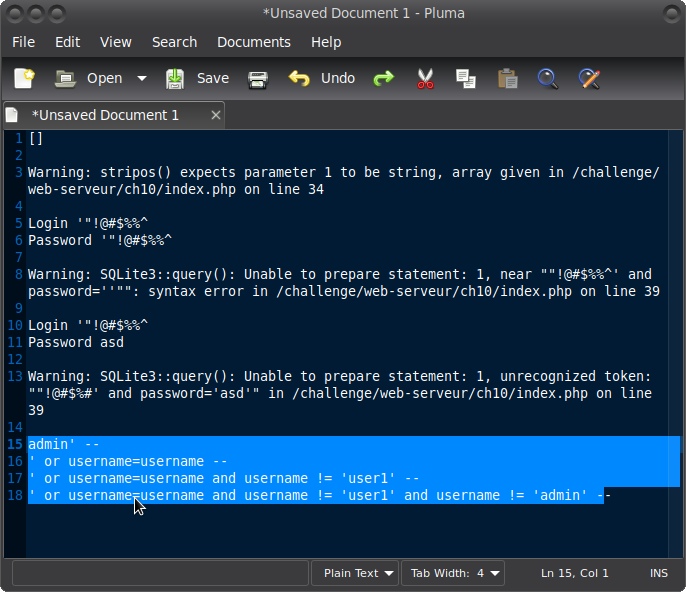Click line 1 containing "[]"
This screenshot has width=686, height=592.
coord(35,139)
